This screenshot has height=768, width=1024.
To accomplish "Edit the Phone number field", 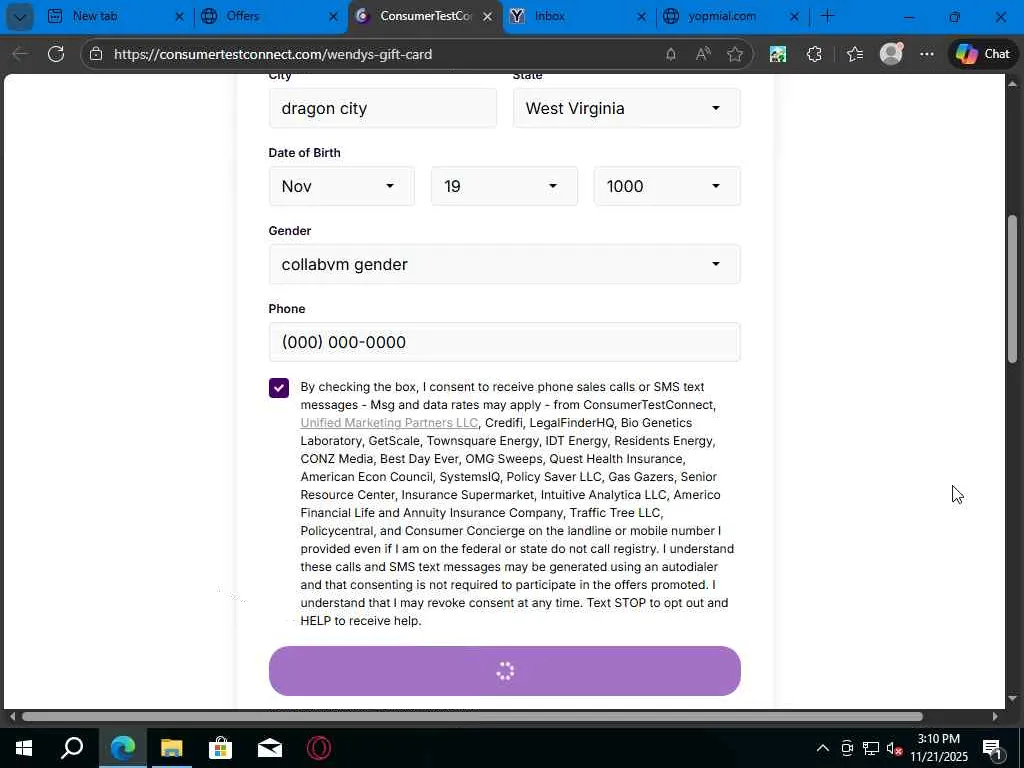I will tap(504, 342).
